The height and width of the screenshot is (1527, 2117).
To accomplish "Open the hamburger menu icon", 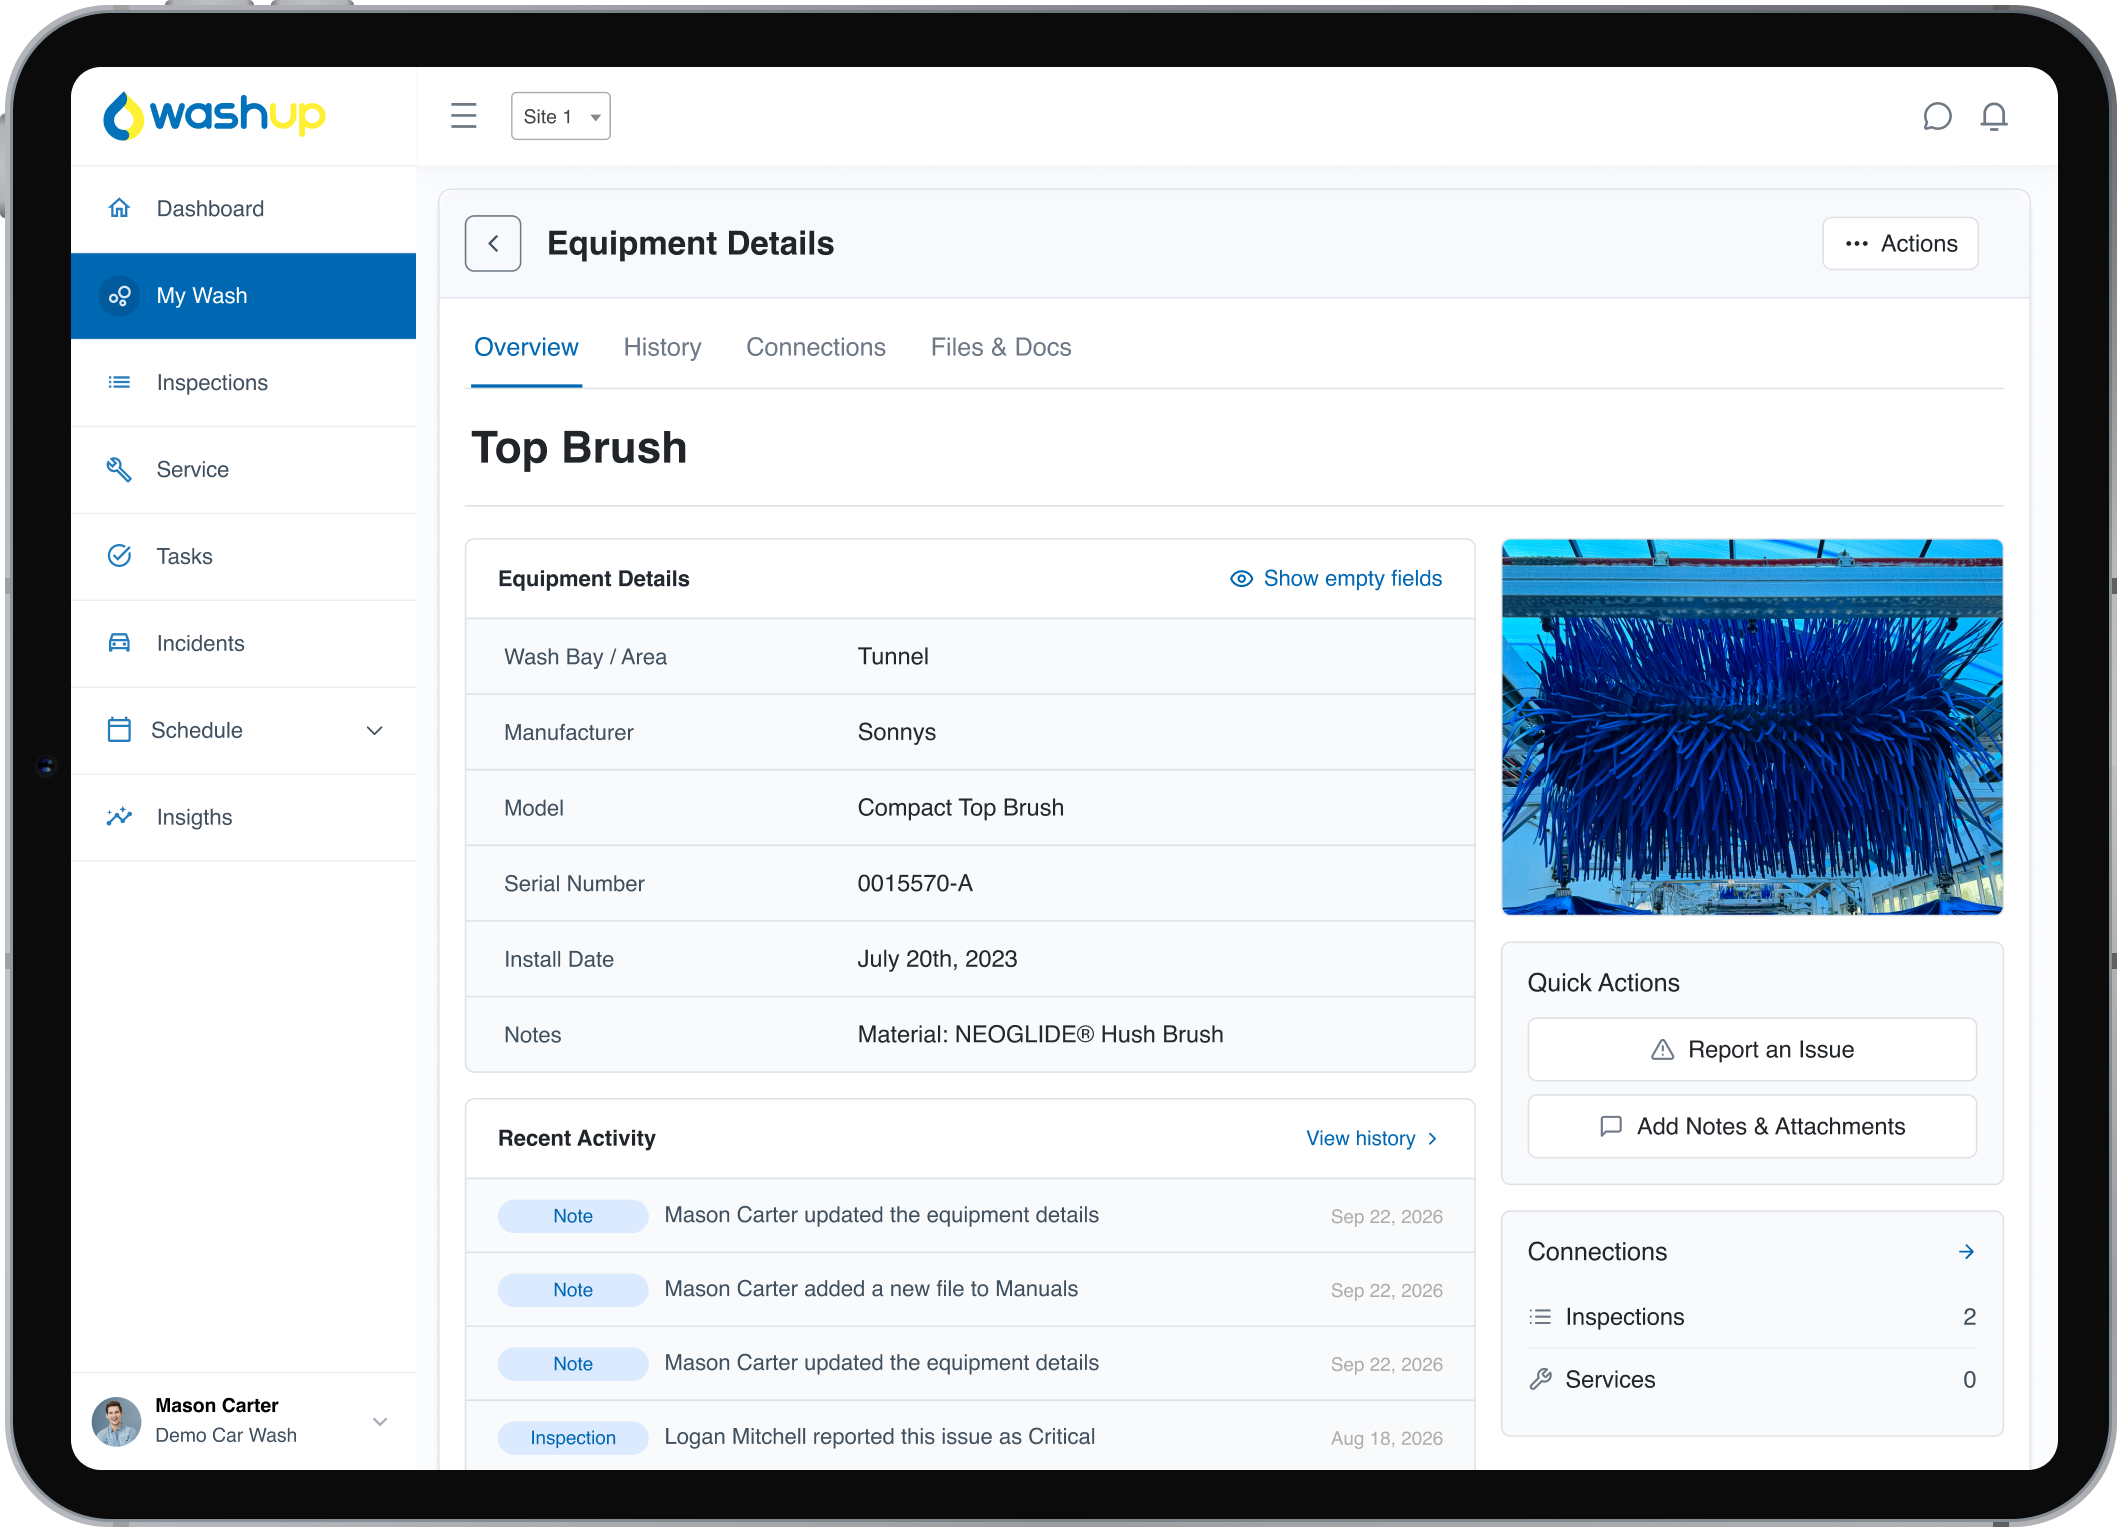I will [x=463, y=116].
